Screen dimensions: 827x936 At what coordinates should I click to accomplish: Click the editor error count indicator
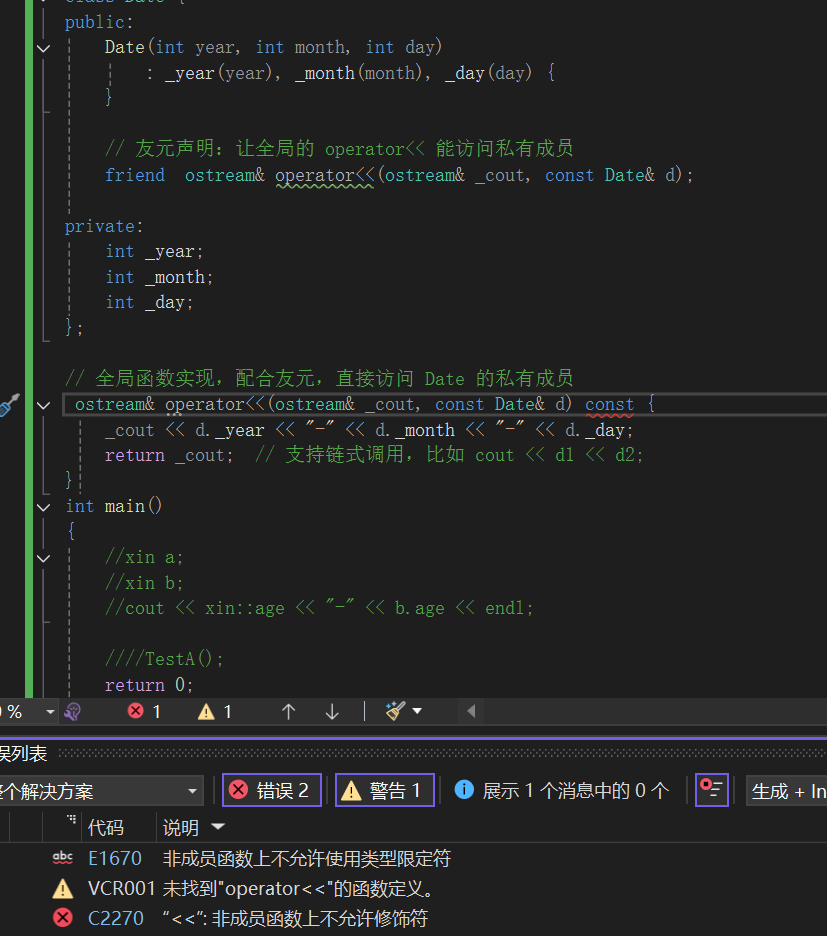click(x=144, y=712)
